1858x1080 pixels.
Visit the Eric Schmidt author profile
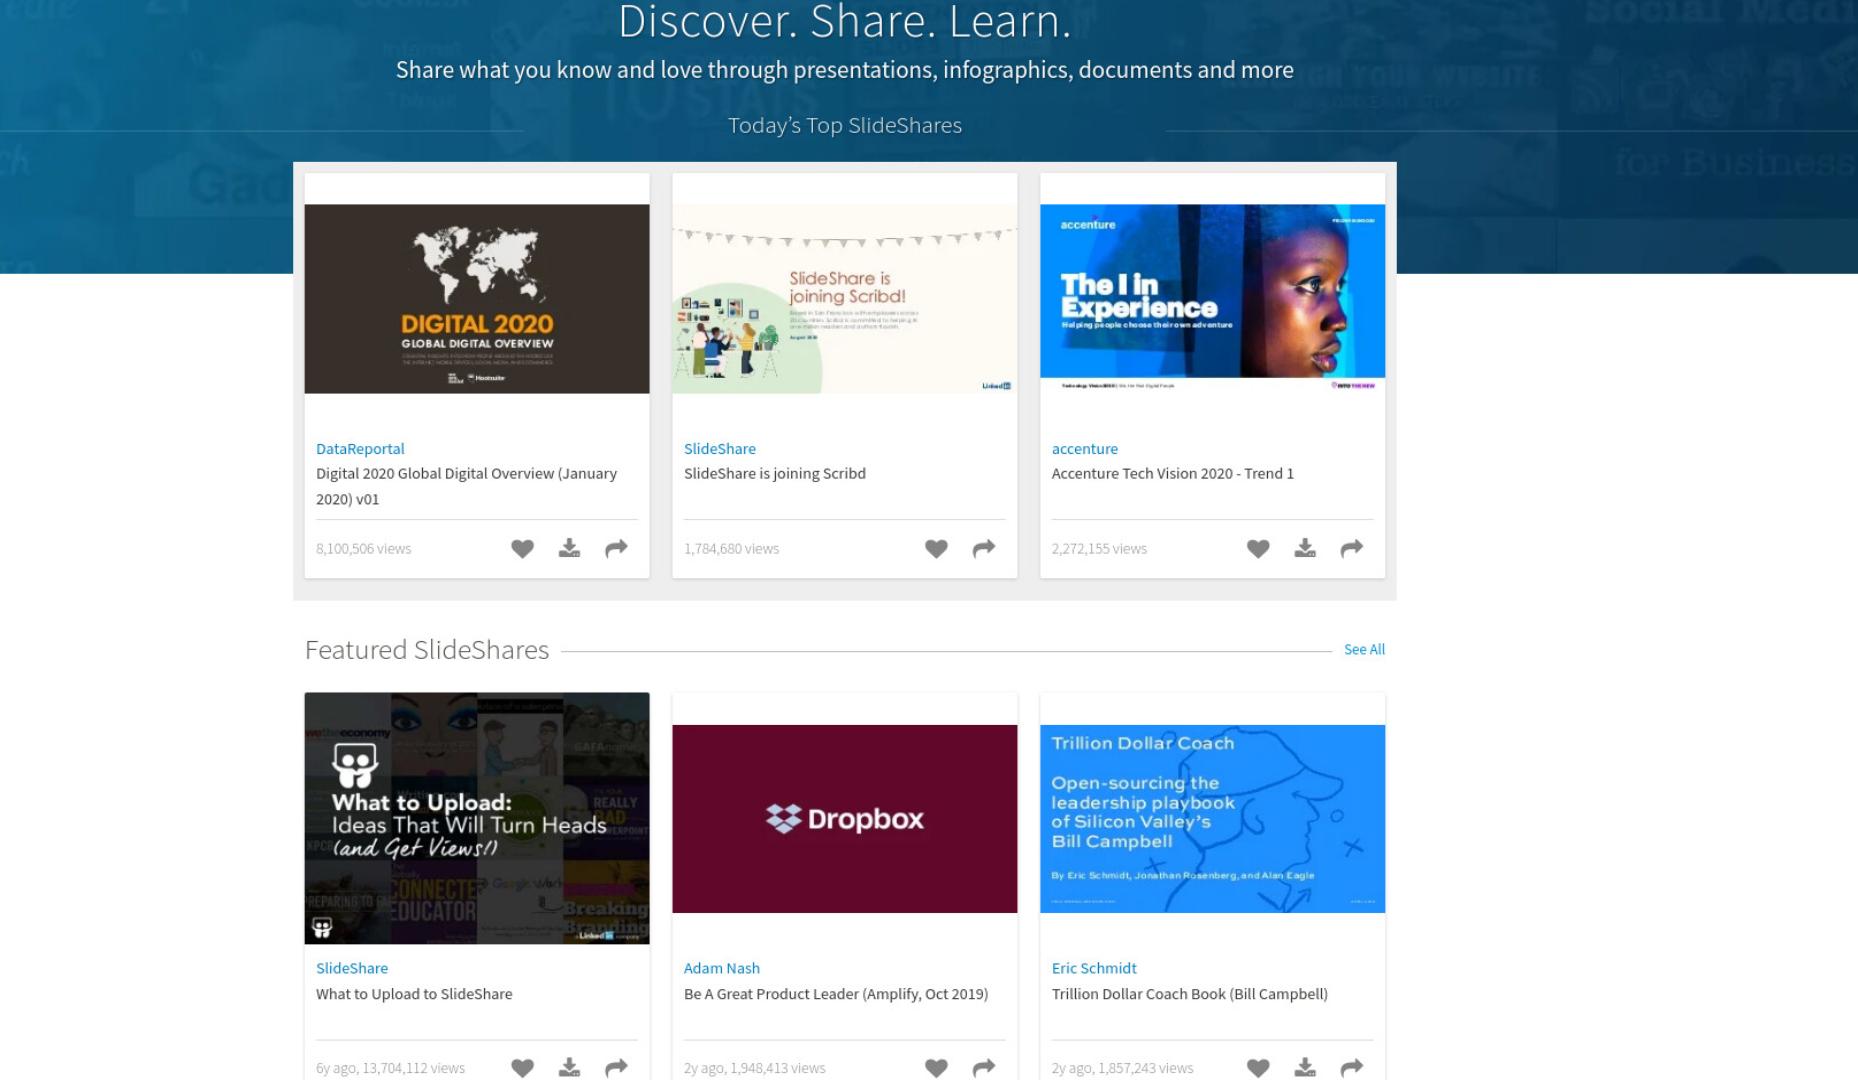(1094, 968)
